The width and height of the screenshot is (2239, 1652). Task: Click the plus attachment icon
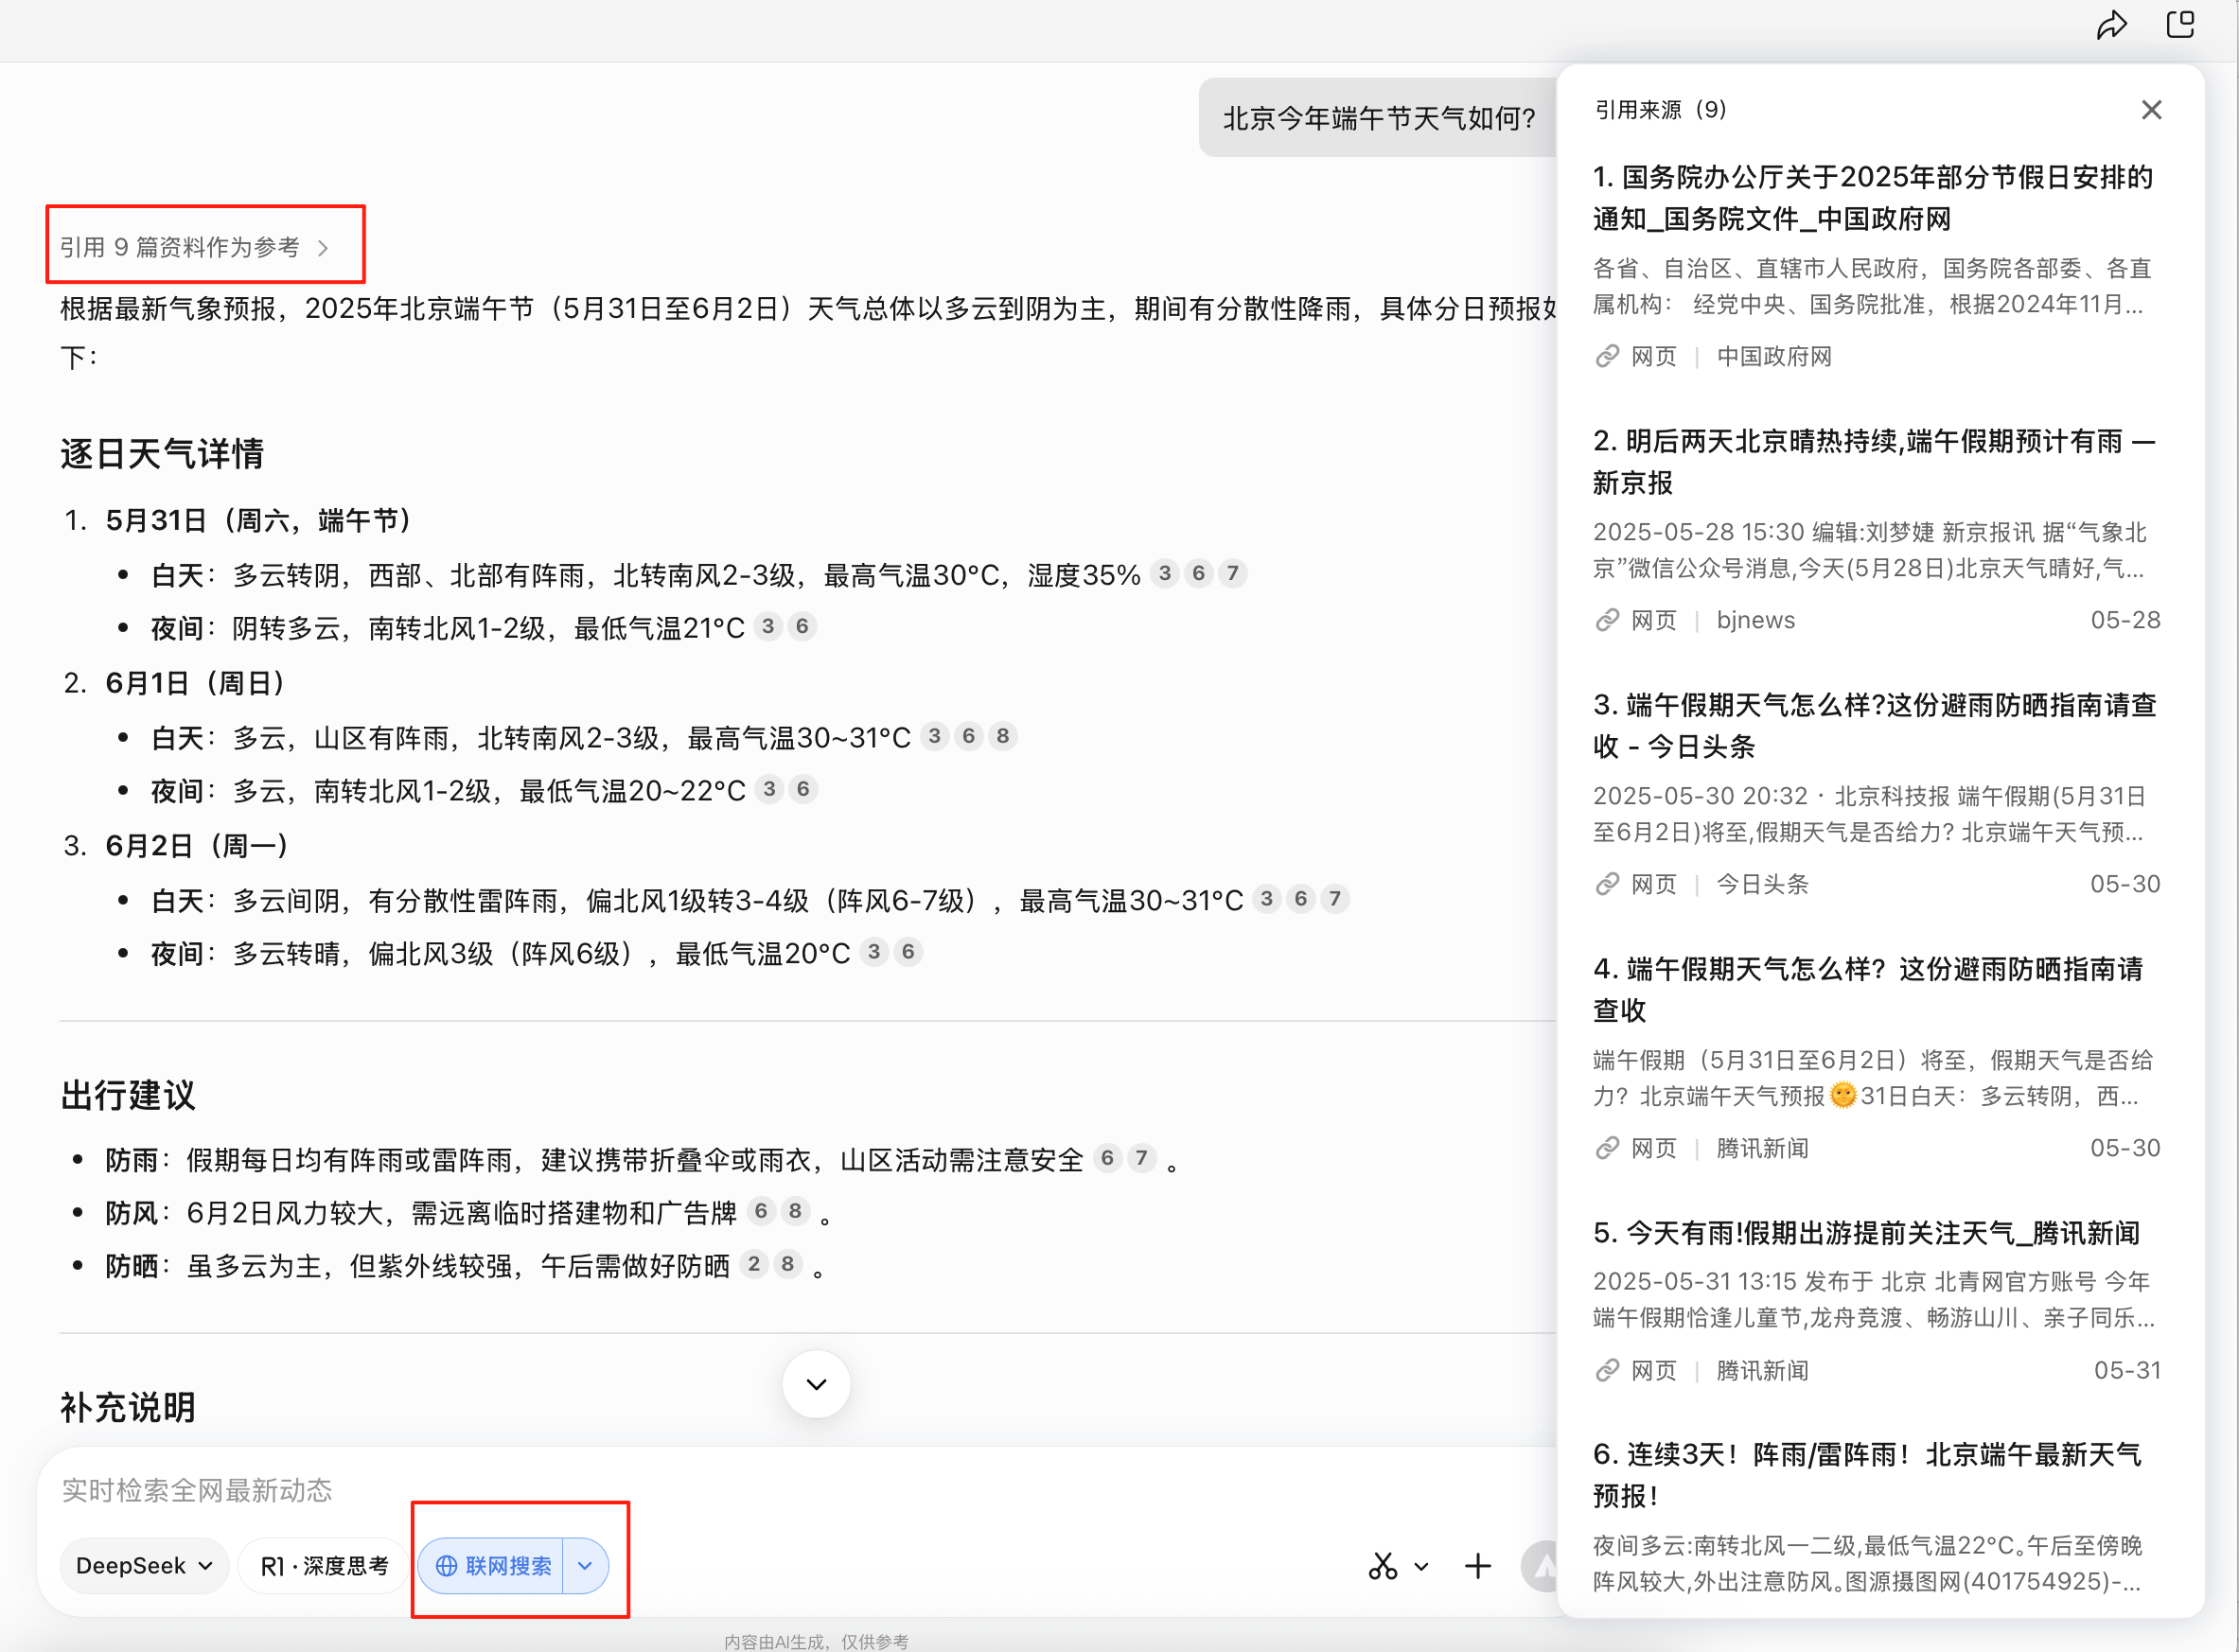coord(1477,1566)
